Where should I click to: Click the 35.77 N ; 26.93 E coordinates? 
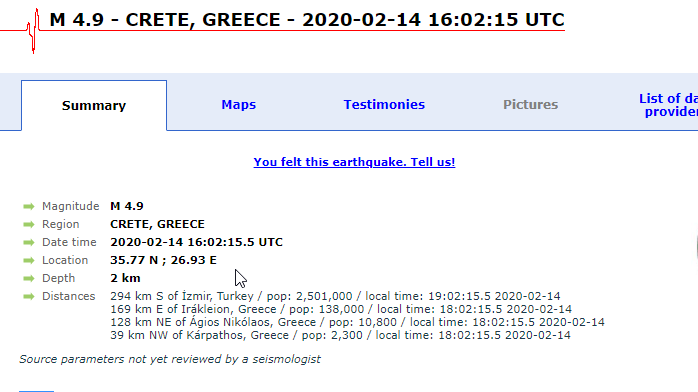(163, 260)
